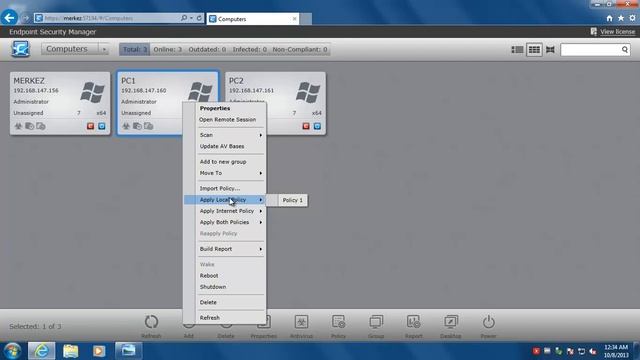Click biohazard icon on PC1 card

126,126
